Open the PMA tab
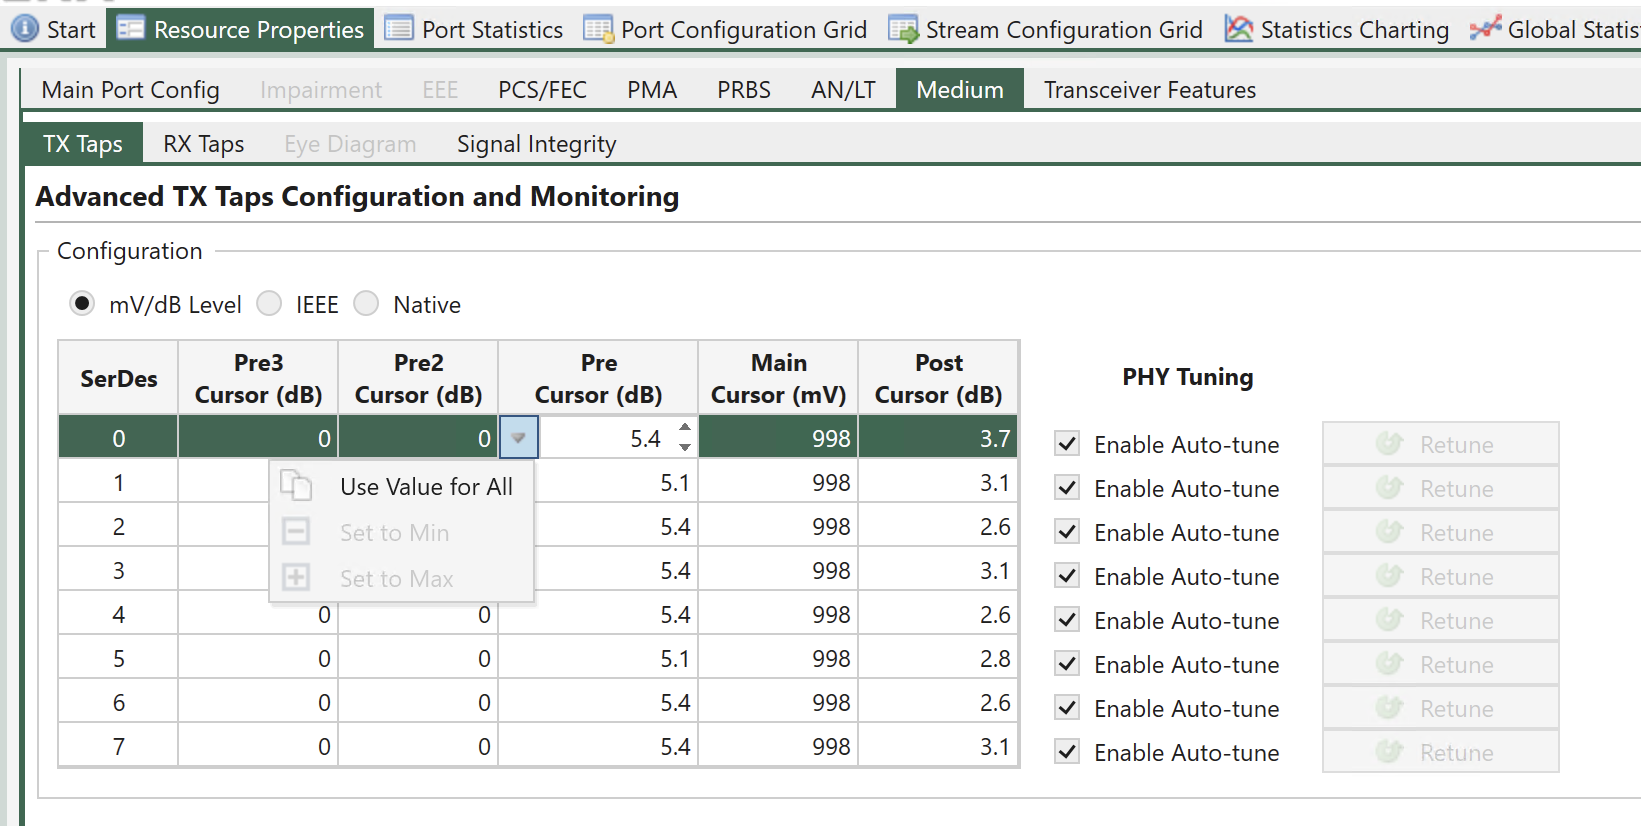This screenshot has height=826, width=1641. pyautogui.click(x=652, y=90)
